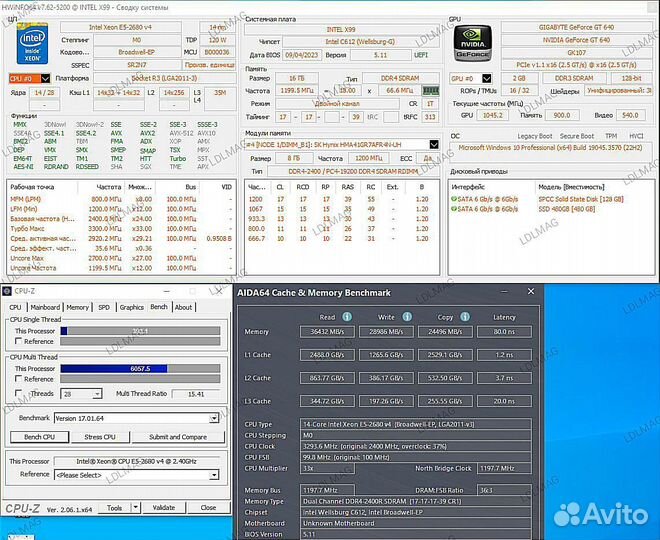The width and height of the screenshot is (660, 540).
Task: Click the multi thread Reference bar
Action: pyautogui.click(x=140, y=379)
